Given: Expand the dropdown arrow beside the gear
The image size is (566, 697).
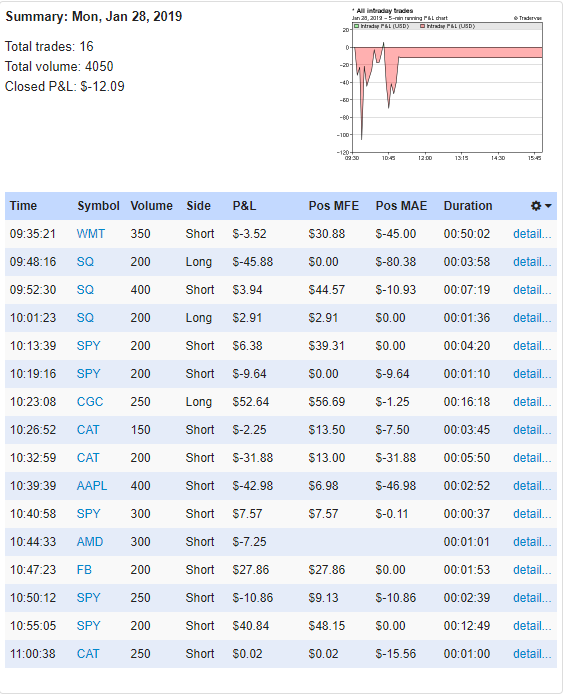Looking at the screenshot, I should [x=548, y=206].
